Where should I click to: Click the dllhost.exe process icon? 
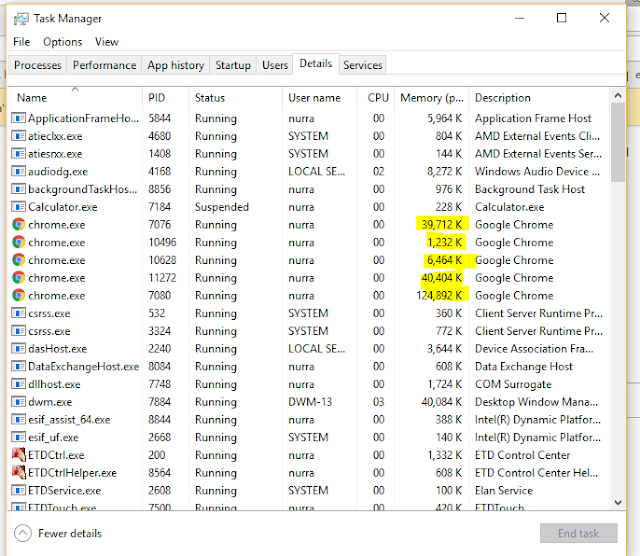point(18,384)
